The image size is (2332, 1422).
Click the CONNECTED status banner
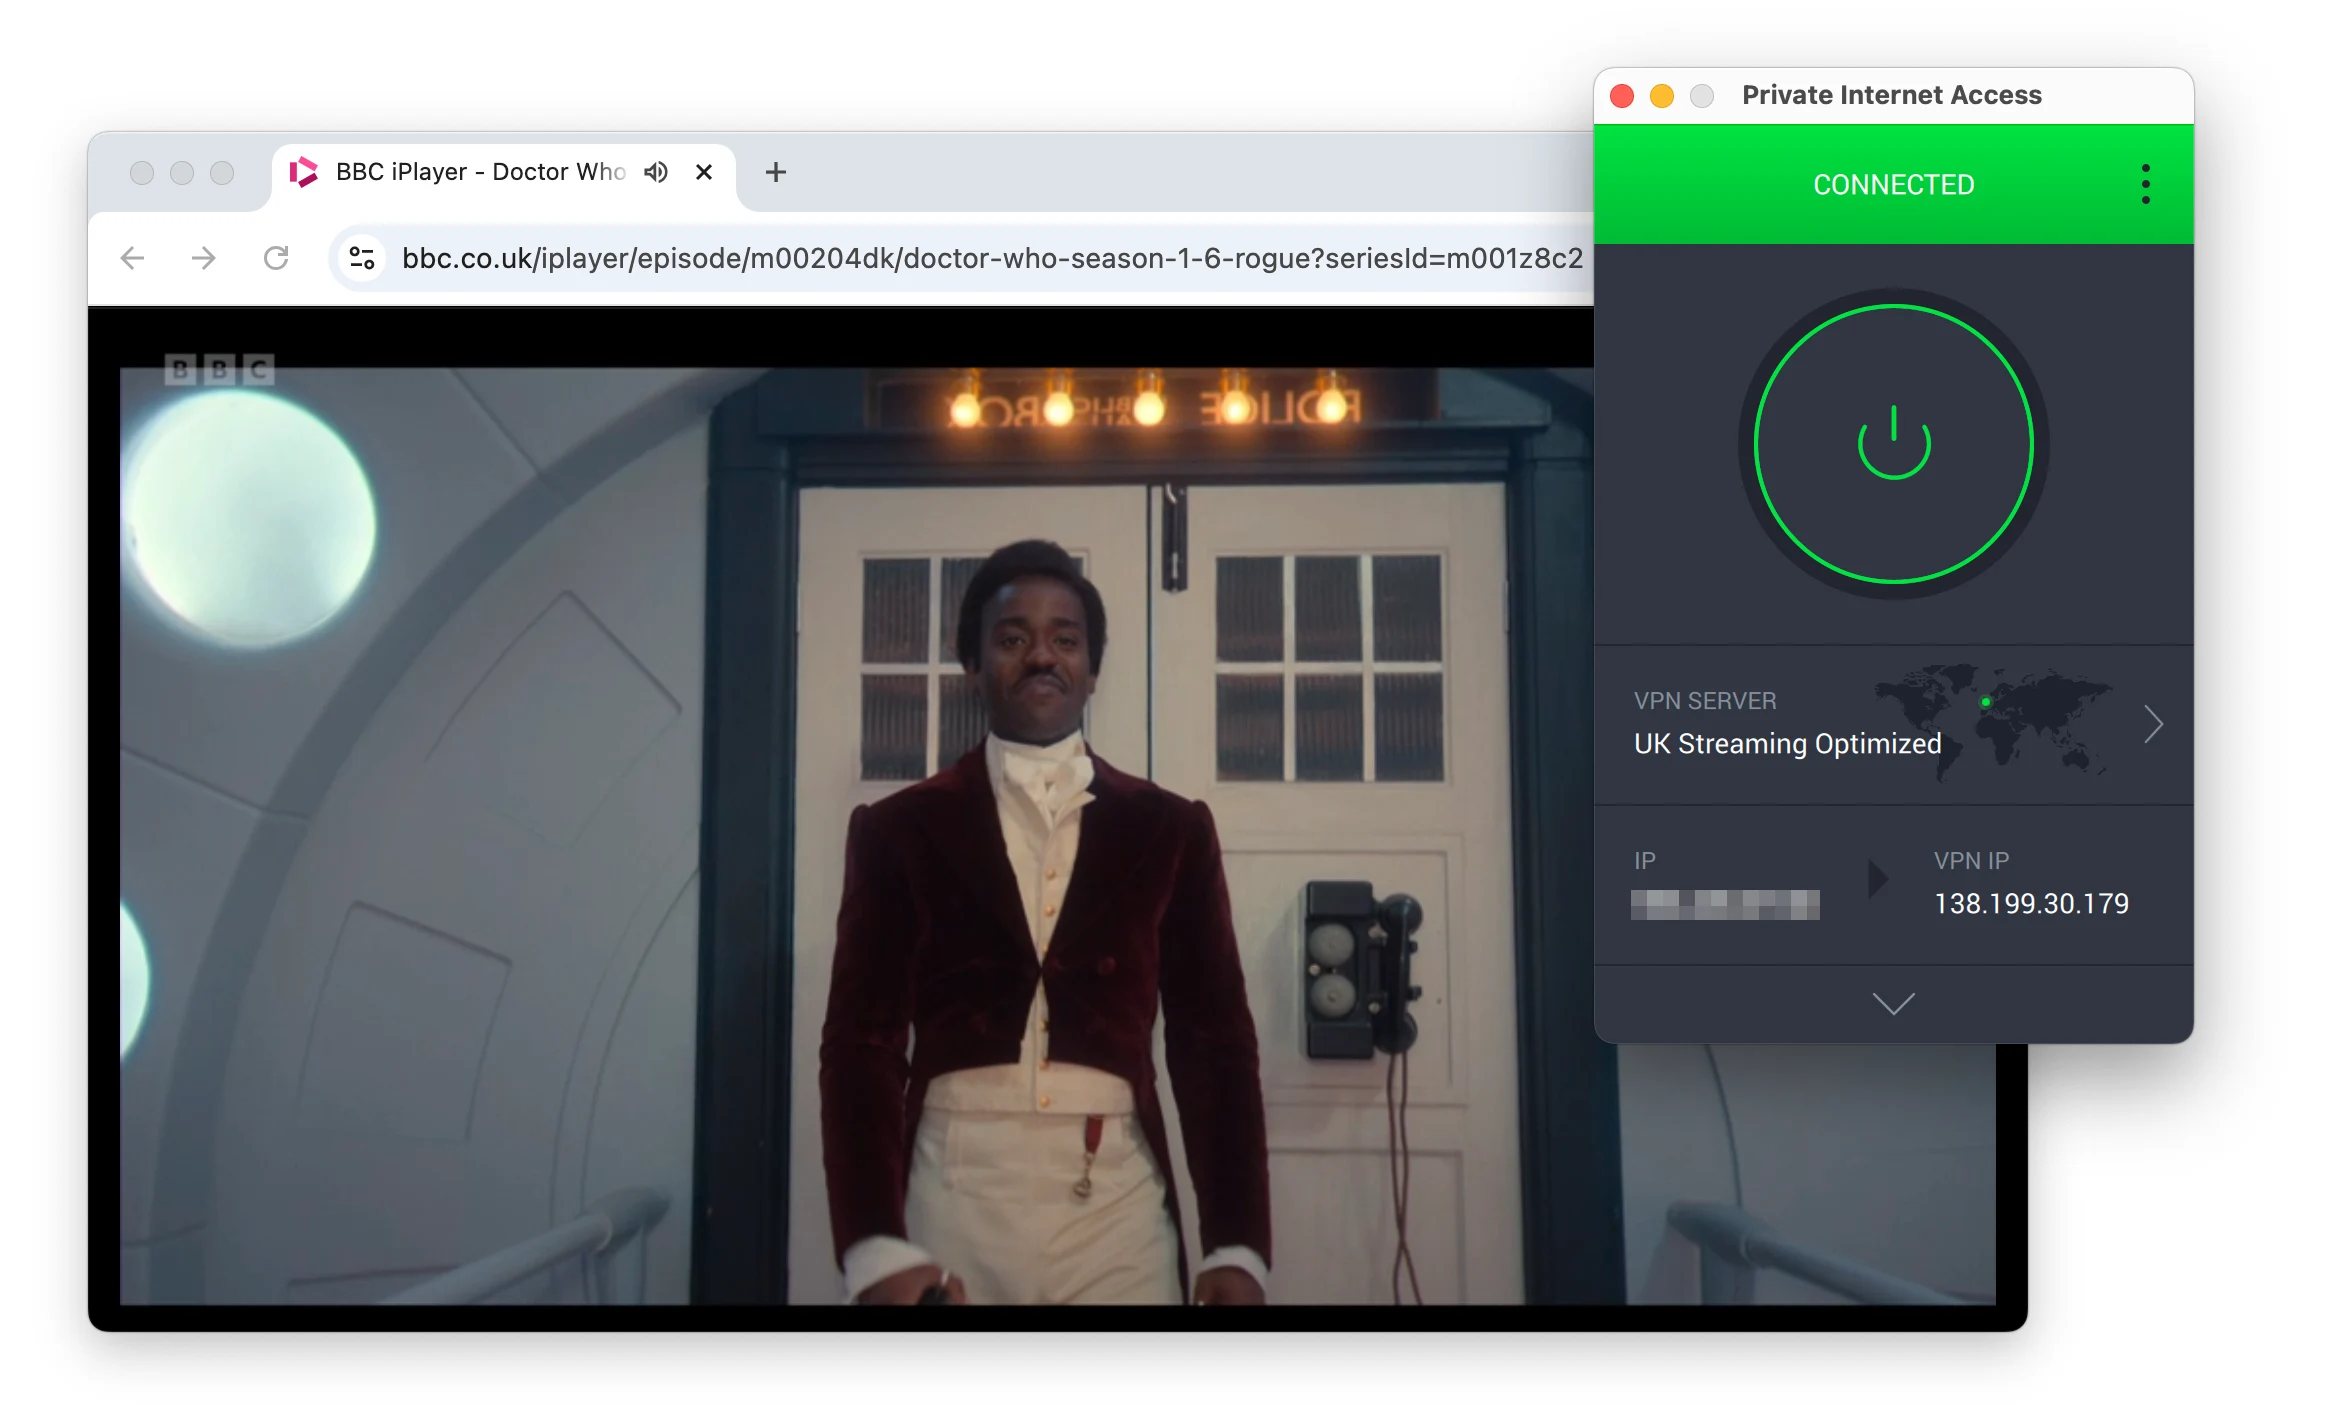click(x=1893, y=184)
